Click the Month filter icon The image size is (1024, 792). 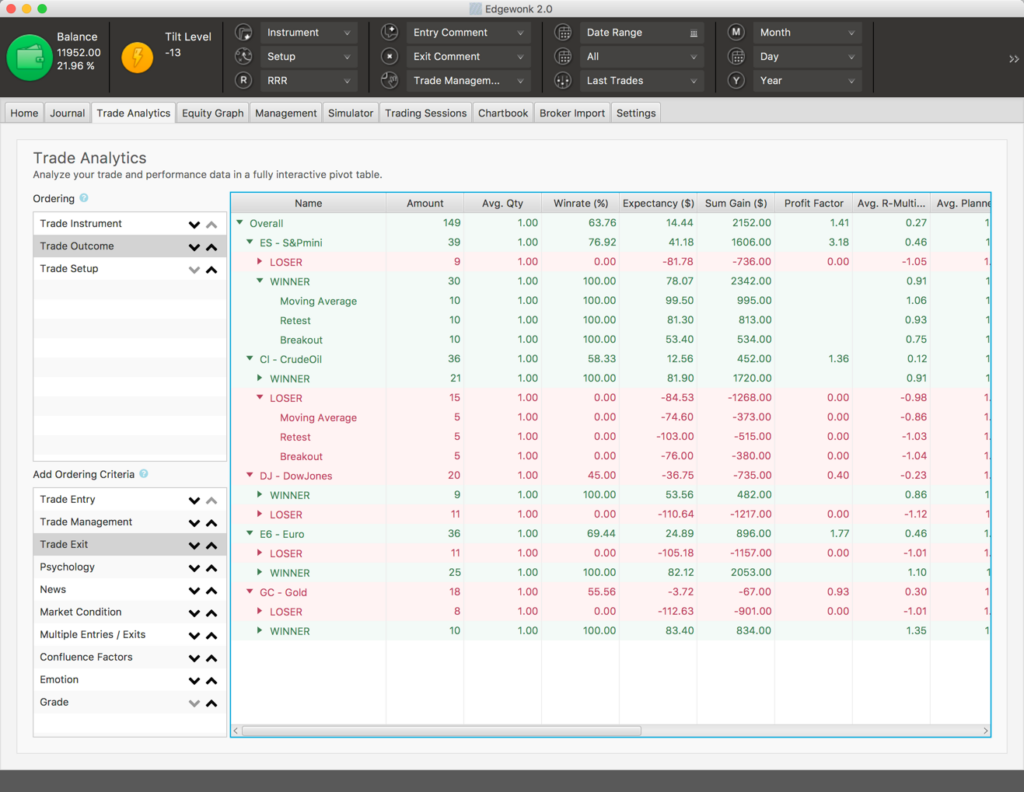point(735,31)
